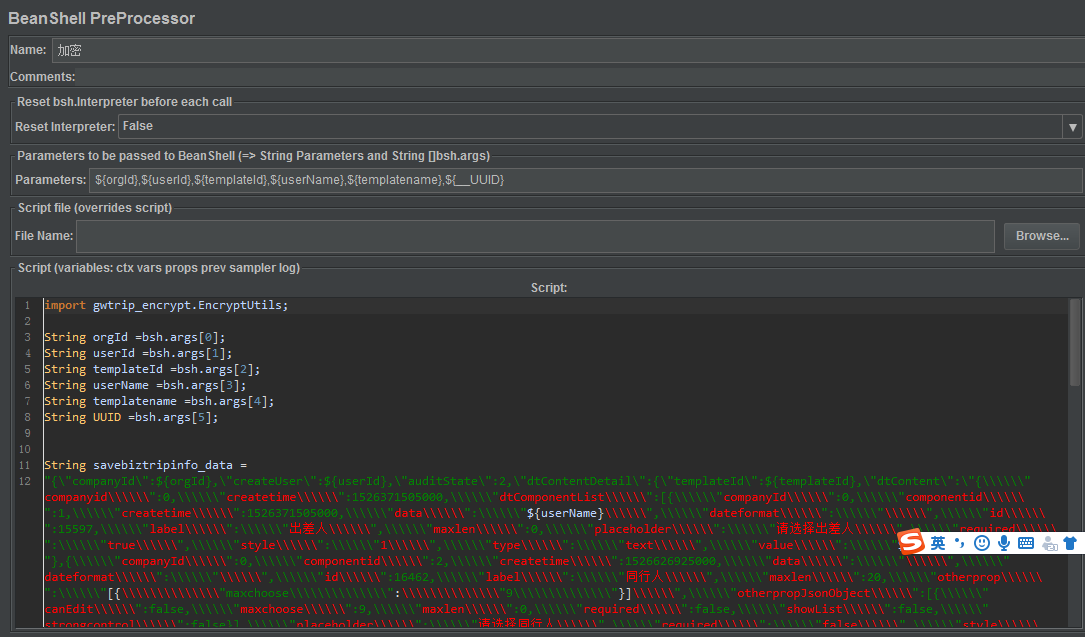Click the 'String templatename =bsh.args[4];' line
This screenshot has width=1085, height=637.
[x=159, y=401]
